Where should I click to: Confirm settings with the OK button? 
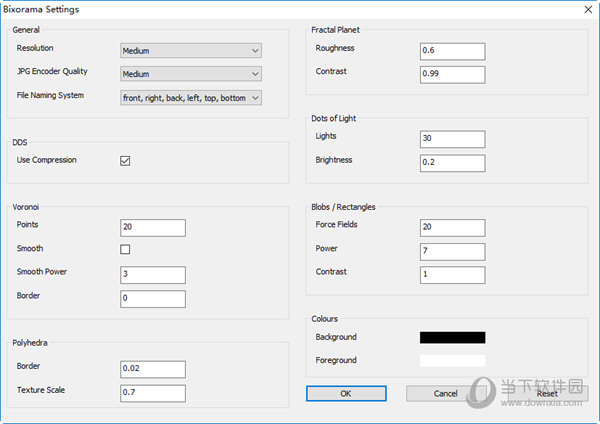click(346, 393)
